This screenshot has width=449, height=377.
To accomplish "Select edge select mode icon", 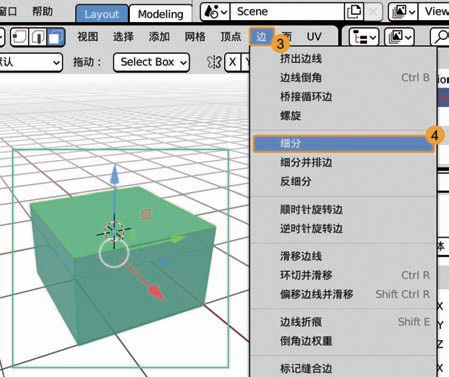I will (38, 37).
